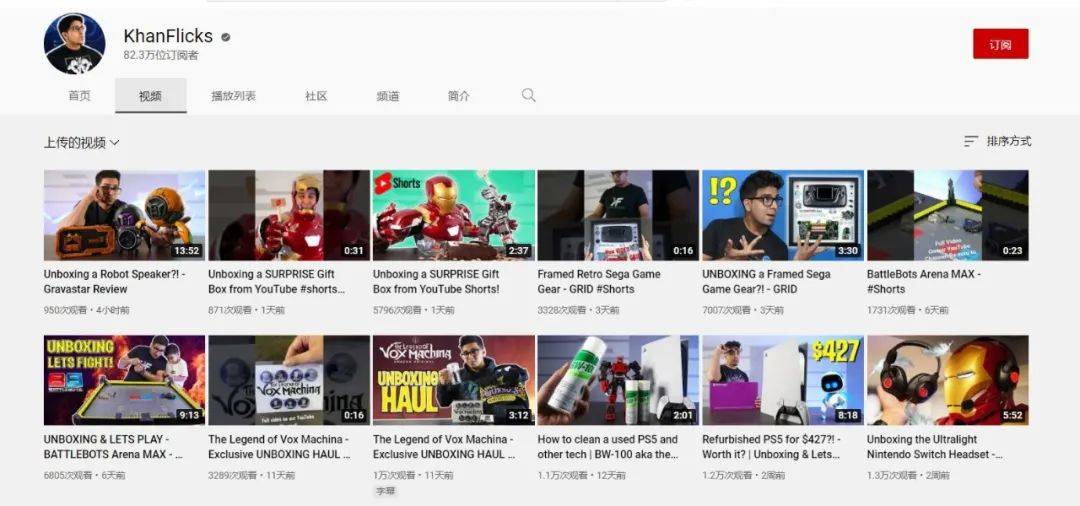Viewport: 1080px width, 506px height.
Task: Click the '1.3万次观看 • 2周前' metadata
Action: [908, 476]
